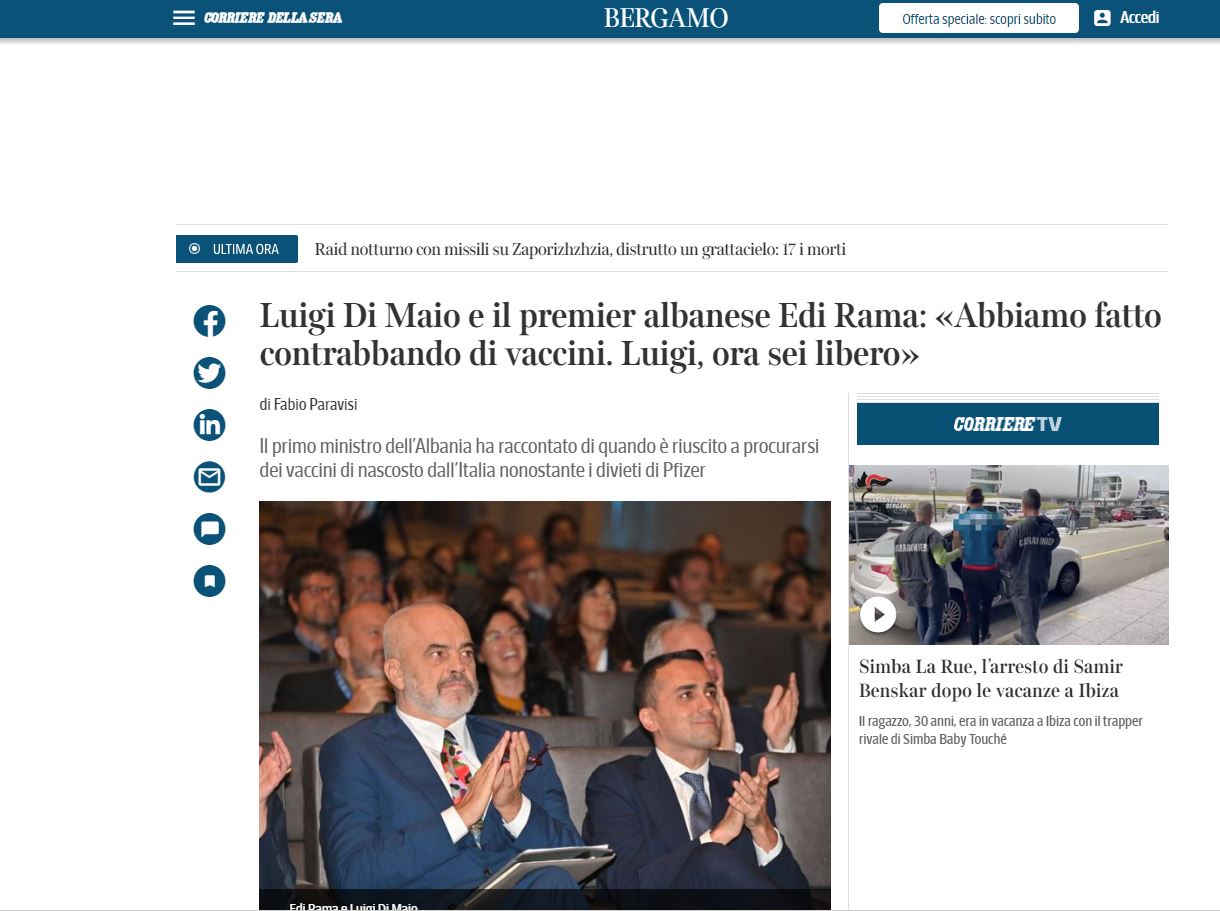
Task: Click the Accedi login link
Action: 1139,18
